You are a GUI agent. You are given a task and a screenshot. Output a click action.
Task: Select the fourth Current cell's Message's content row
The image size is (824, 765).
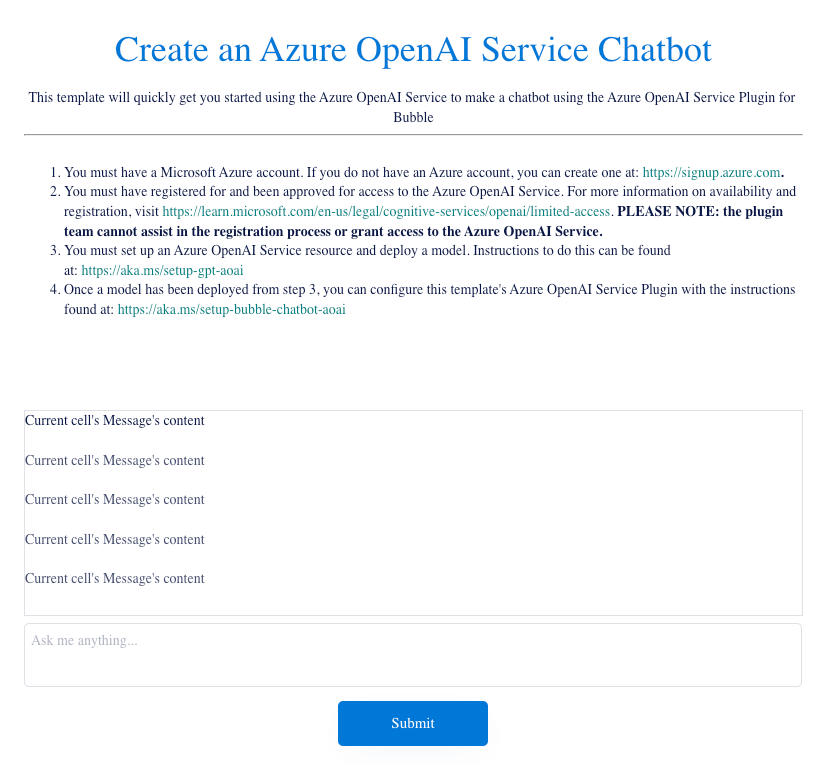click(x=115, y=539)
